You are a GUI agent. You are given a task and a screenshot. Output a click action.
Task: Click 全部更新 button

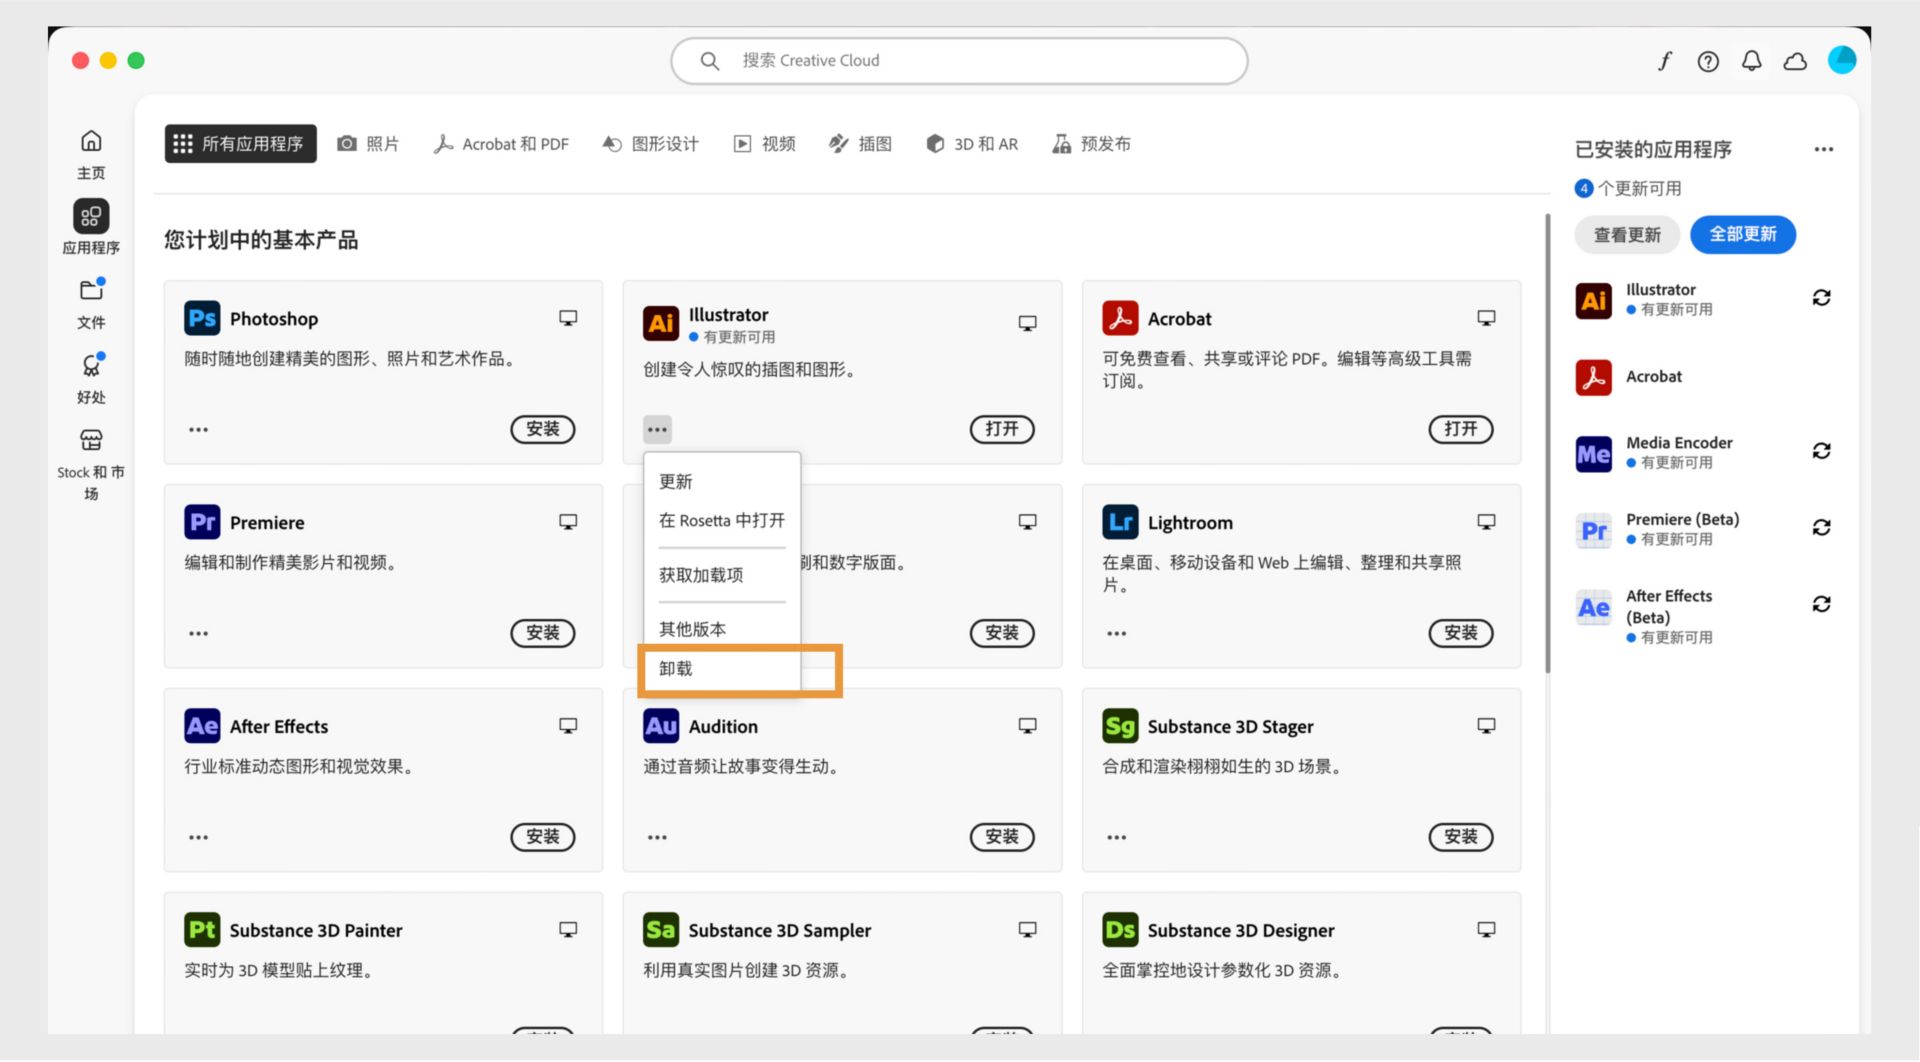coord(1743,235)
